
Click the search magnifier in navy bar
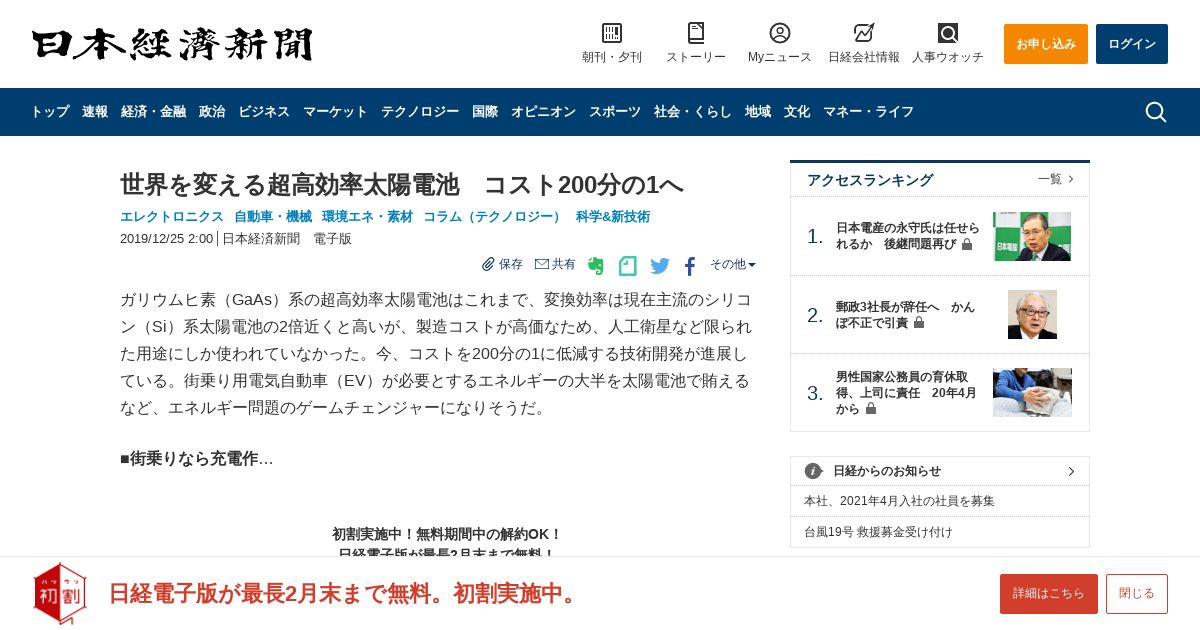pos(1155,112)
